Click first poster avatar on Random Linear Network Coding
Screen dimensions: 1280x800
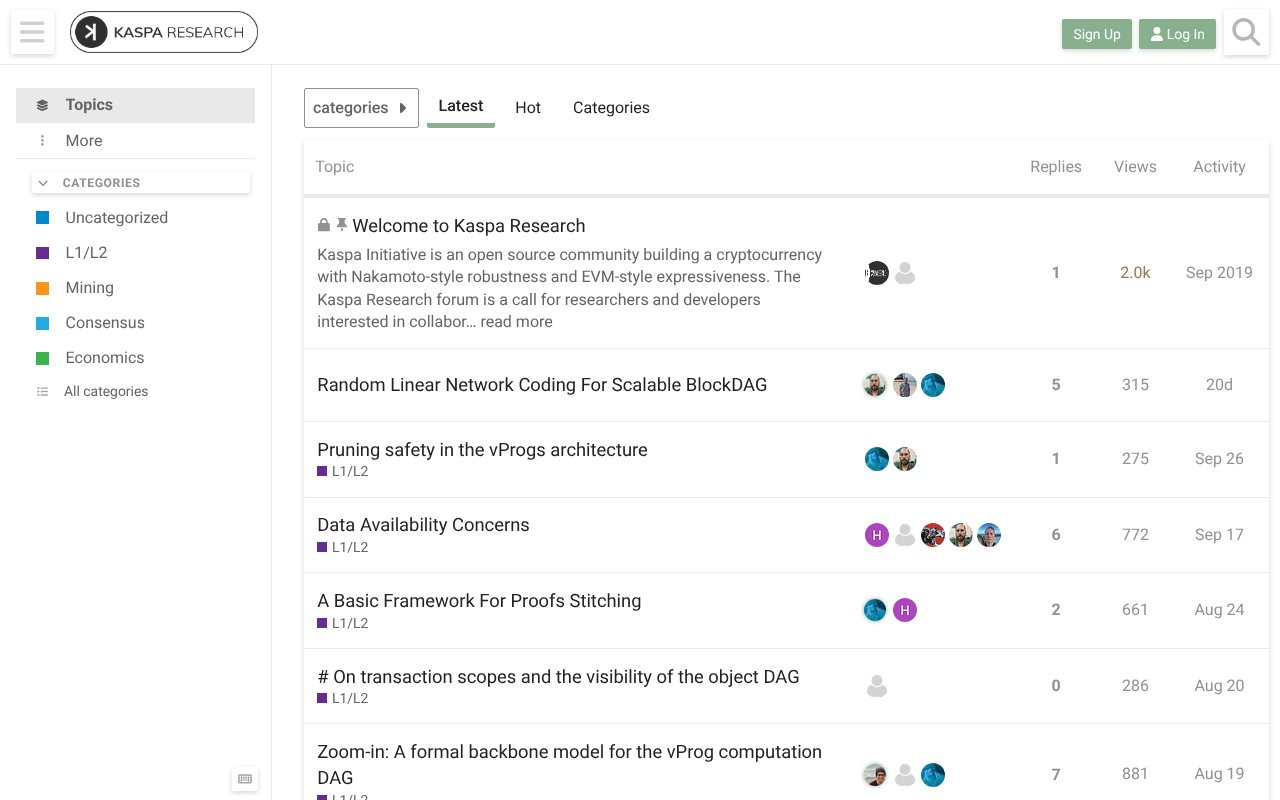(875, 385)
